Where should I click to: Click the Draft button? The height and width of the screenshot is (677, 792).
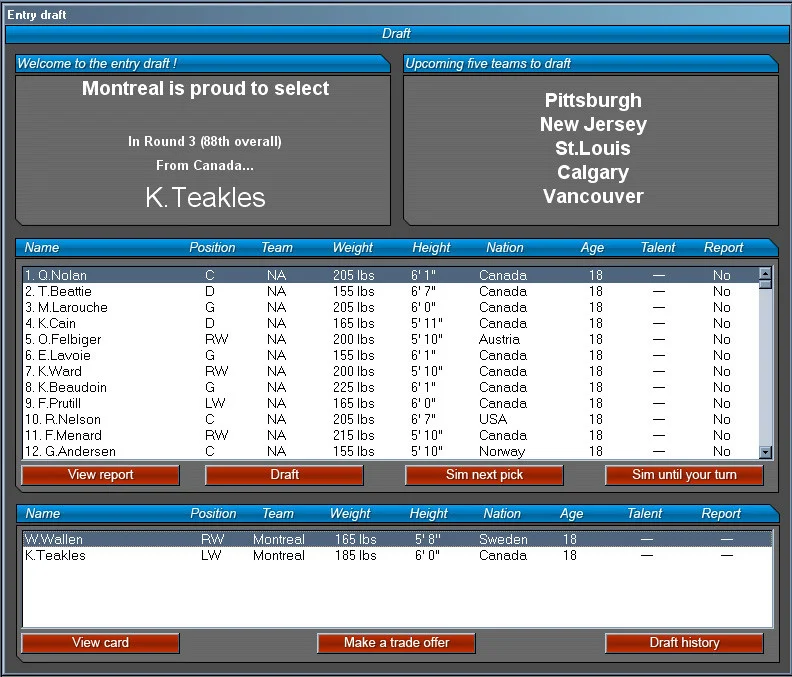[284, 475]
